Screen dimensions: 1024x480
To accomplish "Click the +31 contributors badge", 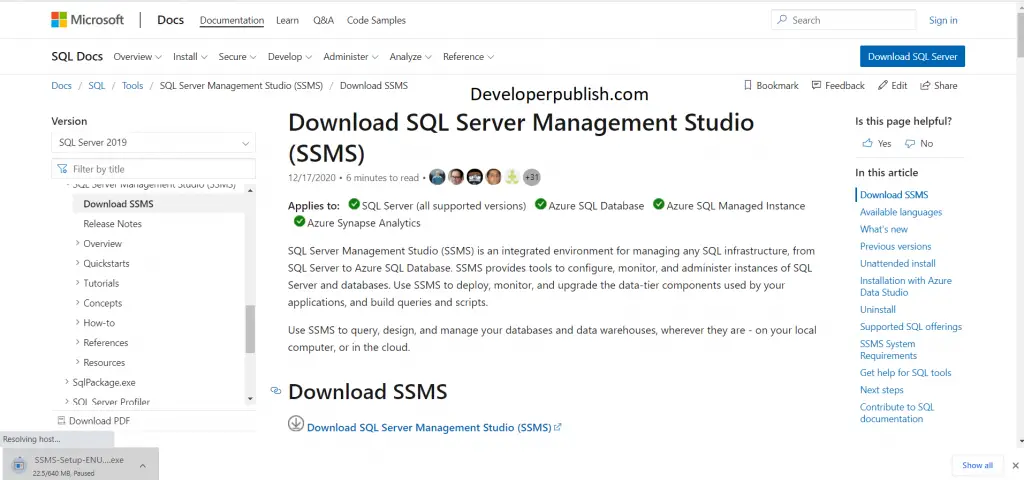I will coord(532,177).
